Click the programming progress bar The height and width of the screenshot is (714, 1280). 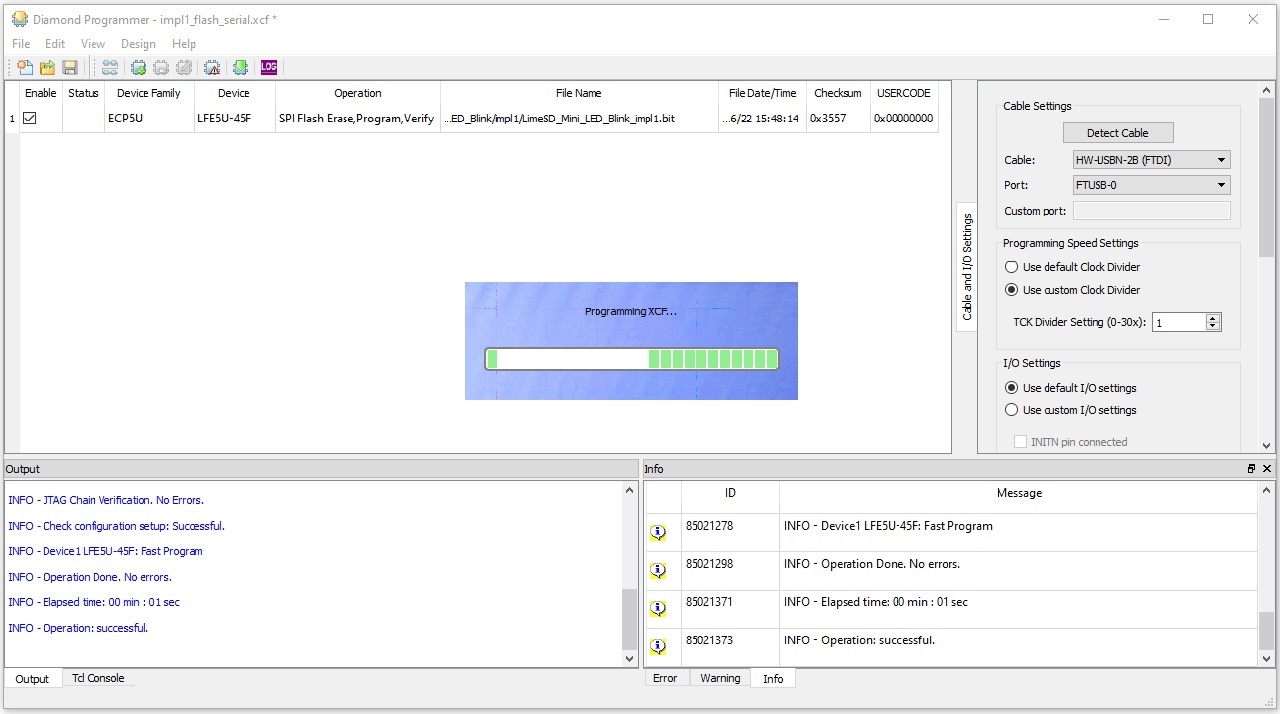coord(631,359)
